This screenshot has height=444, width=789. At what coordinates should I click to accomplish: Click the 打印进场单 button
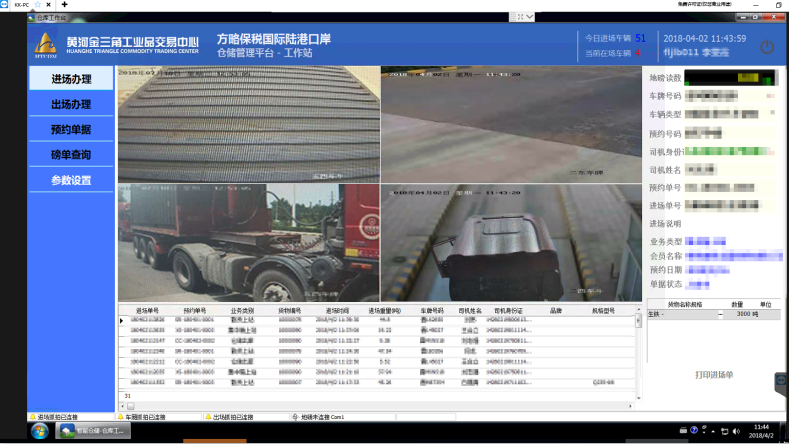tap(714, 375)
